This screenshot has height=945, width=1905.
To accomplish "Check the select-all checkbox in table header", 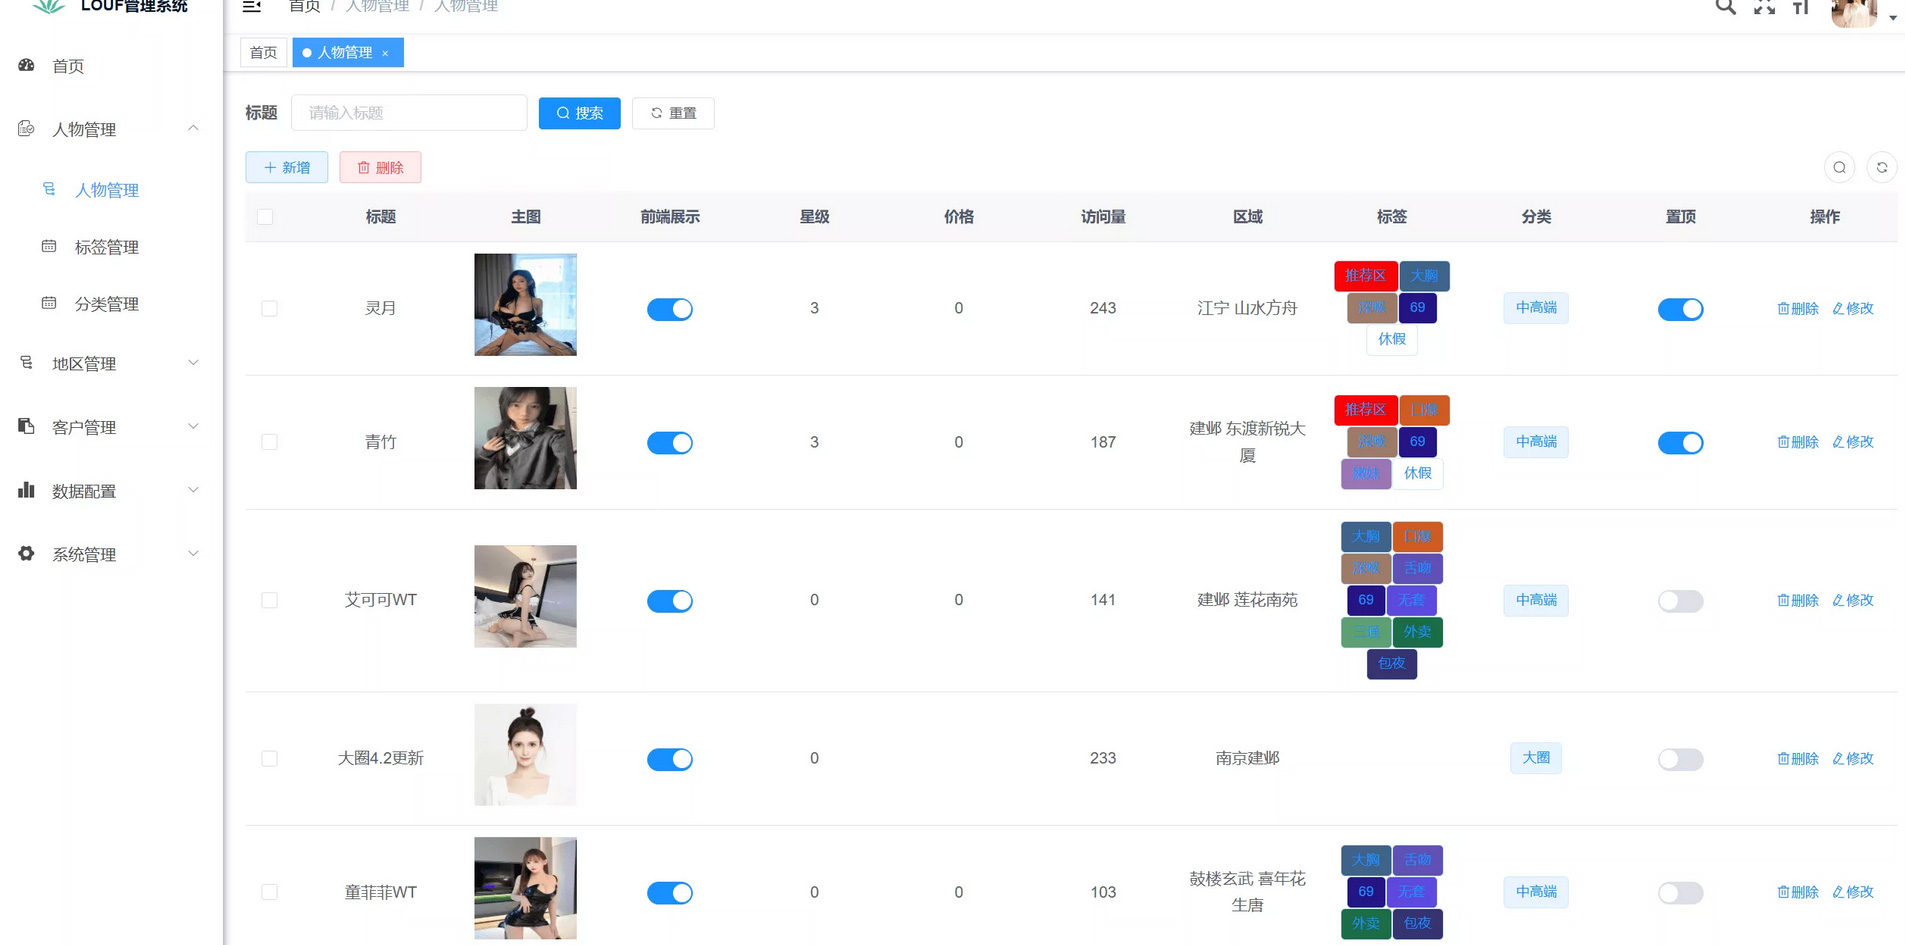I will pos(265,217).
